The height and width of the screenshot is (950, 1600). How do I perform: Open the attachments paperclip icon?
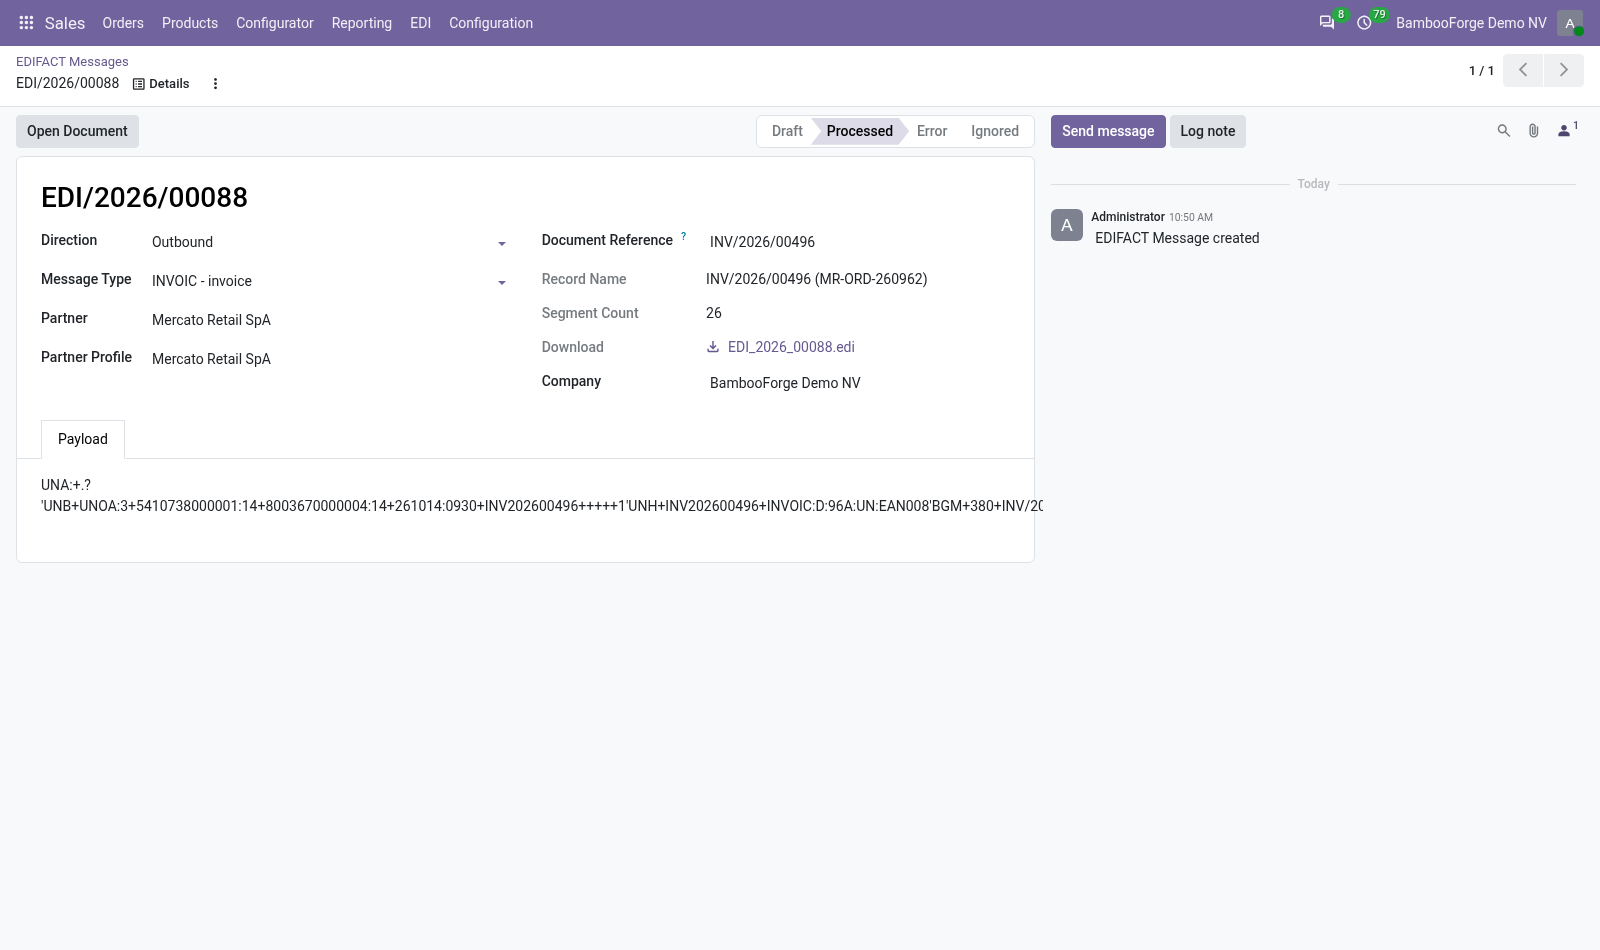tap(1533, 131)
